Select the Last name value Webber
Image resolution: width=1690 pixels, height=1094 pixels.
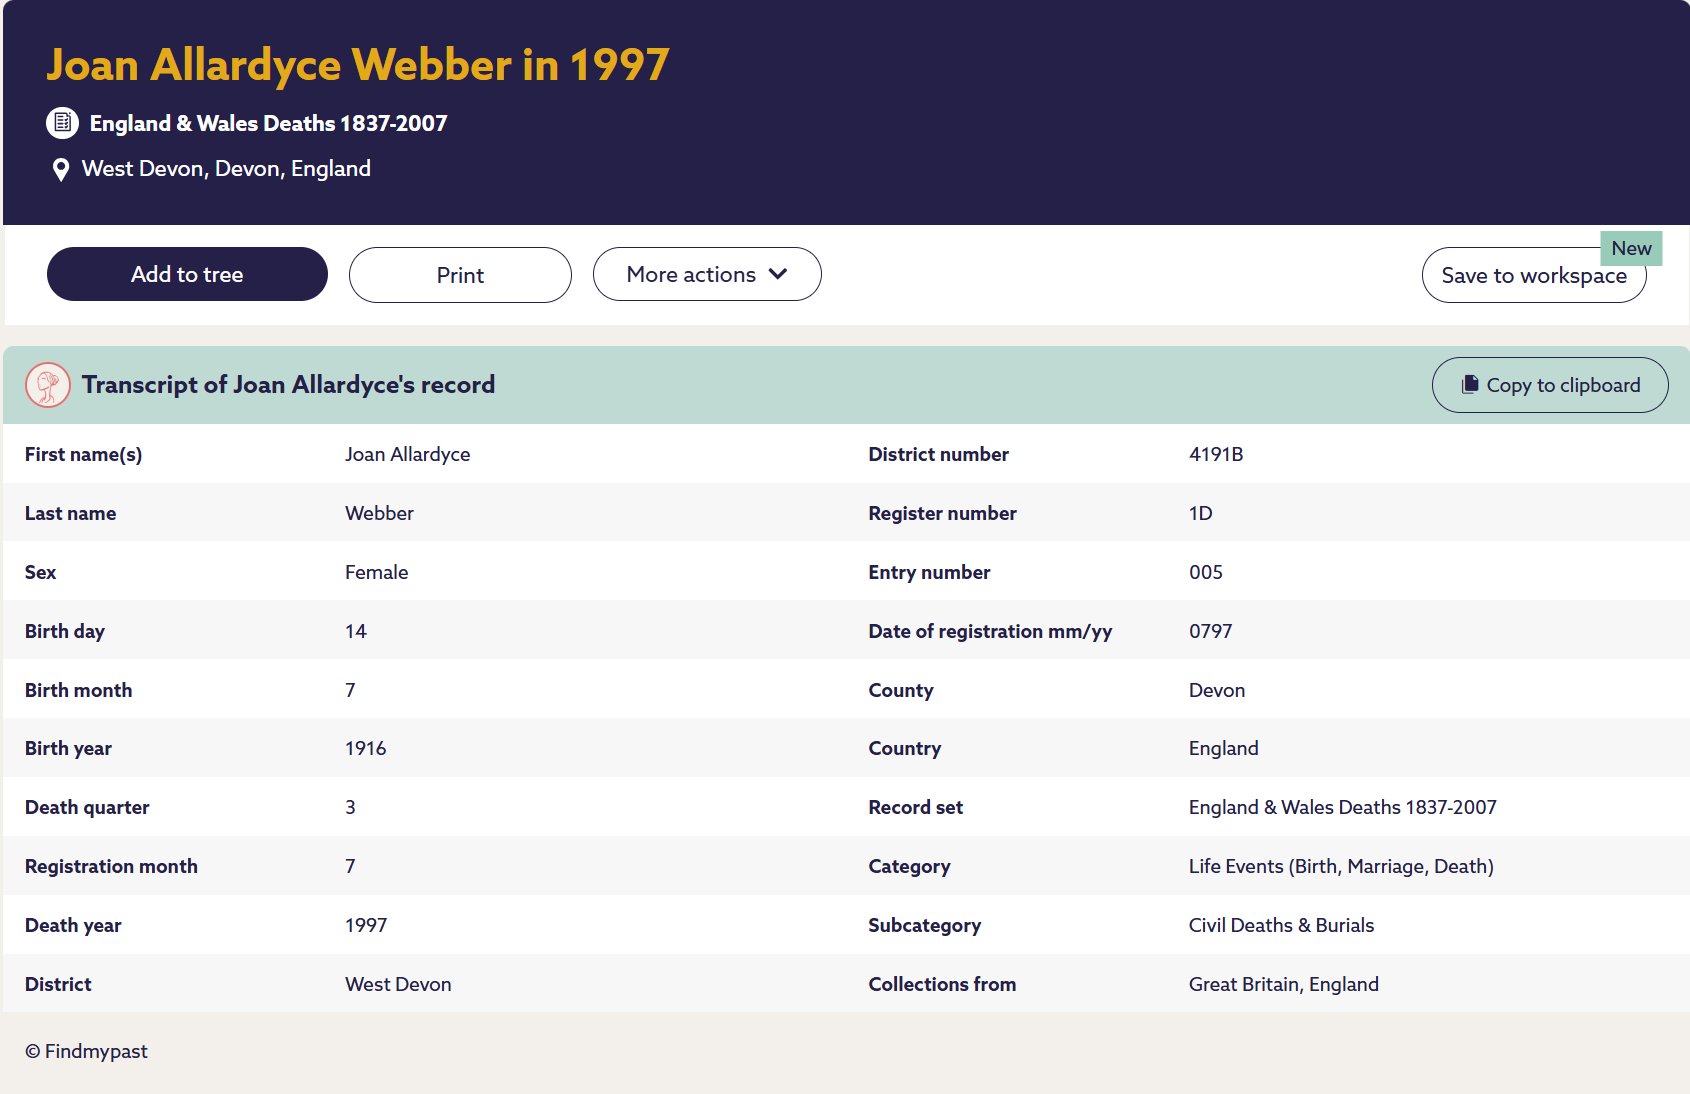click(379, 513)
